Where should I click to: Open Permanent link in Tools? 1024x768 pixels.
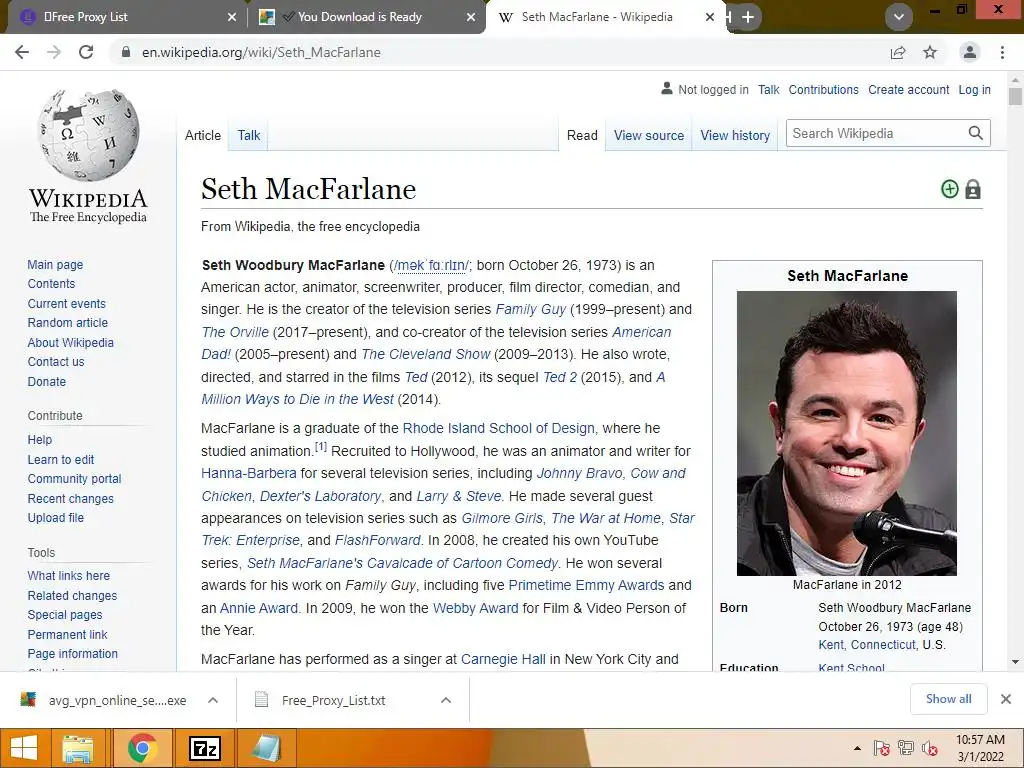point(67,634)
